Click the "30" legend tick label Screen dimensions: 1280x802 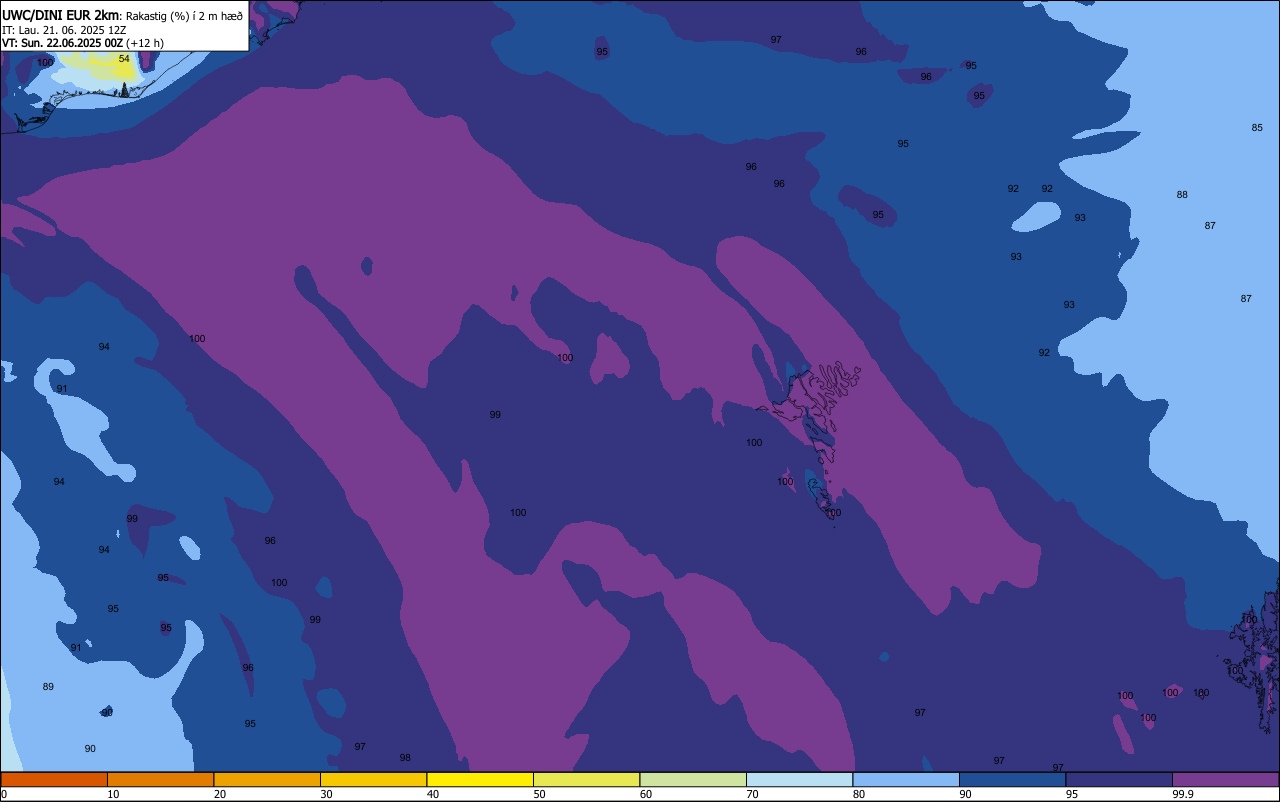click(326, 794)
